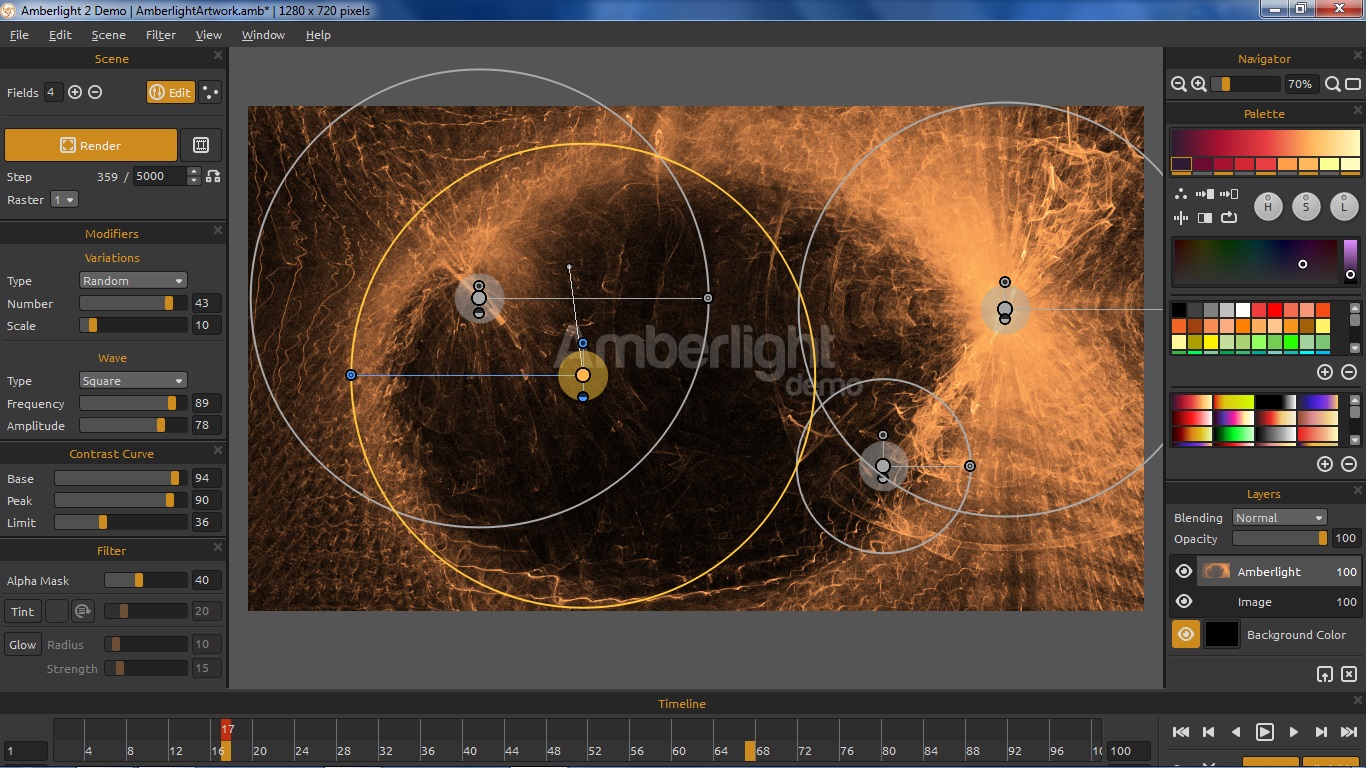The height and width of the screenshot is (768, 1366).
Task: Open Variations Type dropdown showing Random
Action: (x=133, y=281)
